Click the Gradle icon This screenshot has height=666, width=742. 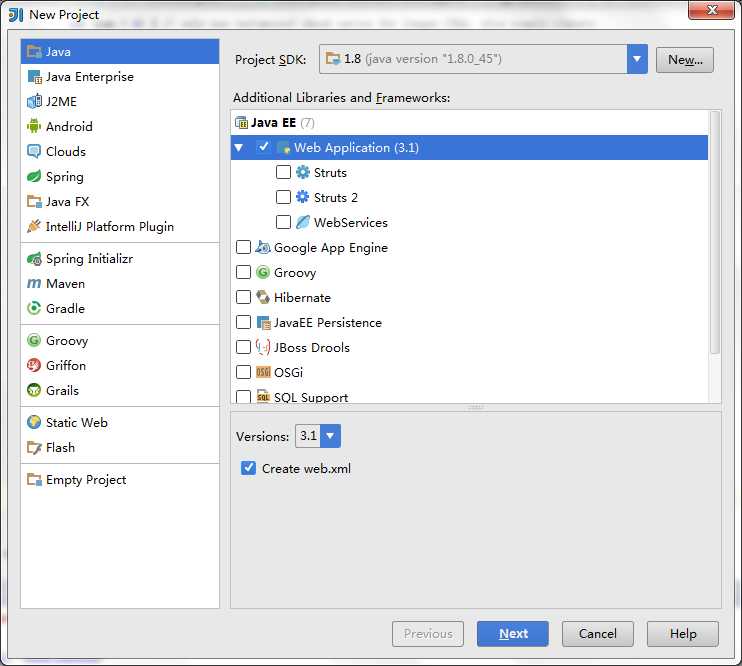34,309
